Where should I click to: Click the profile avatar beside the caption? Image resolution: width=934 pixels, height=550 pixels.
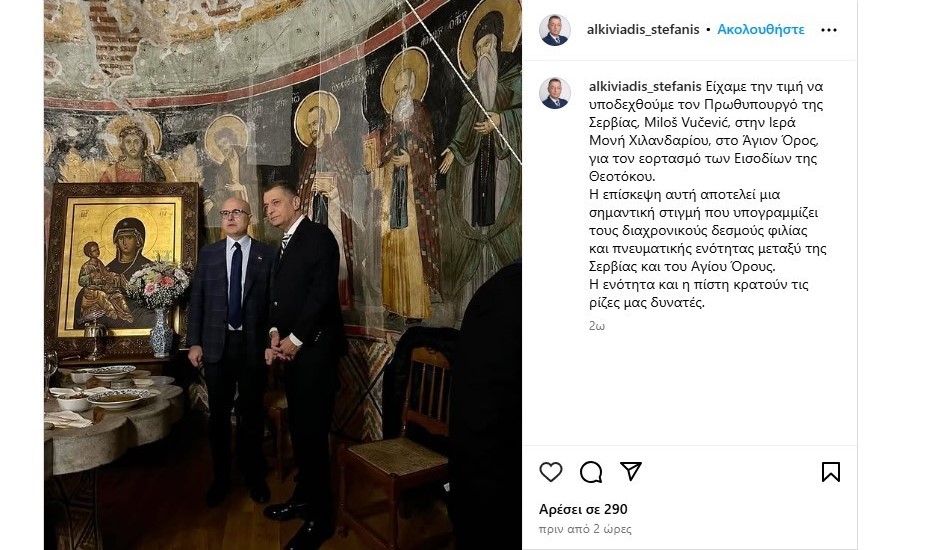(x=555, y=93)
